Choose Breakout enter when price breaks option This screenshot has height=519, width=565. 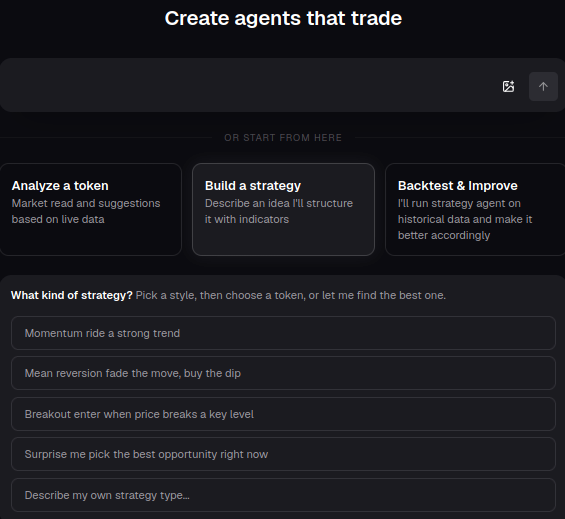tap(283, 414)
